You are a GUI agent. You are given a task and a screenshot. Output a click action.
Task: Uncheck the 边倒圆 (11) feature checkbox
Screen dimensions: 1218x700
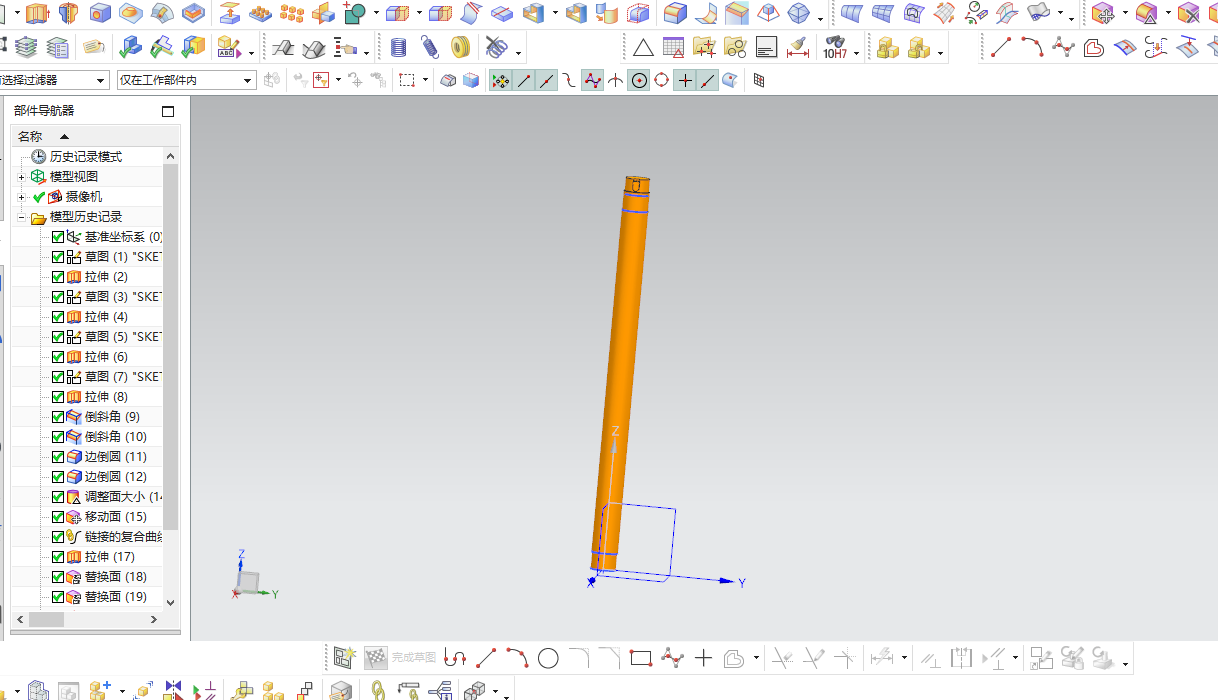(57, 457)
